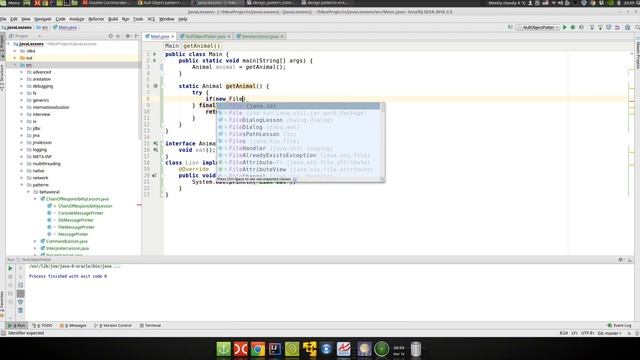640x360 pixels.
Task: Open the Event Log
Action: [619, 325]
